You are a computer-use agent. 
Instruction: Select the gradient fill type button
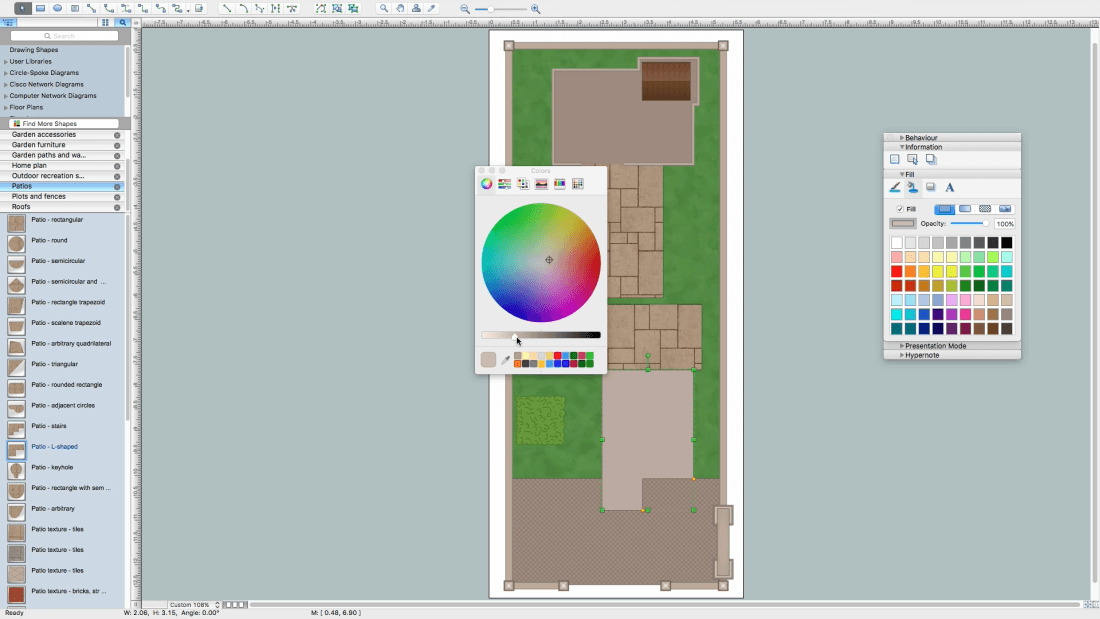pos(965,209)
